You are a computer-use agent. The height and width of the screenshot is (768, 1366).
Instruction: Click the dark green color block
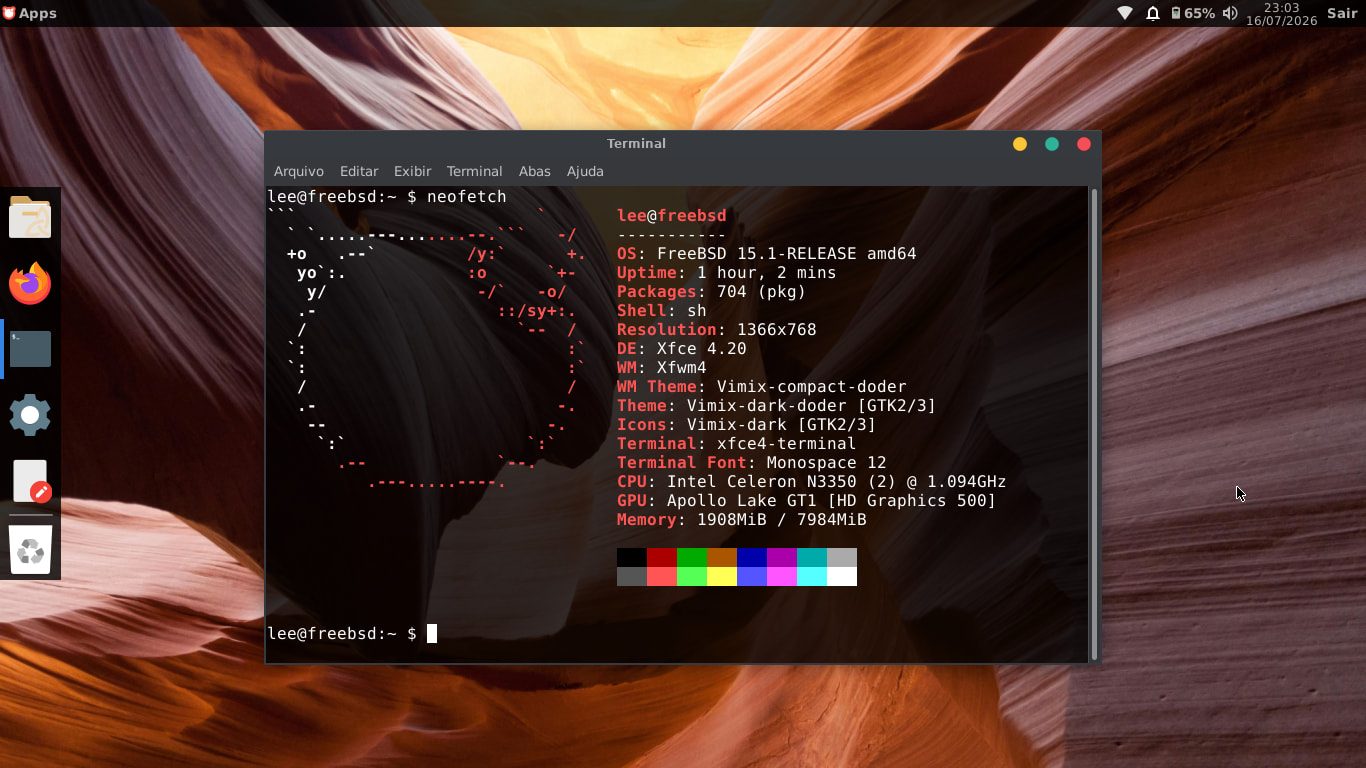pos(692,557)
